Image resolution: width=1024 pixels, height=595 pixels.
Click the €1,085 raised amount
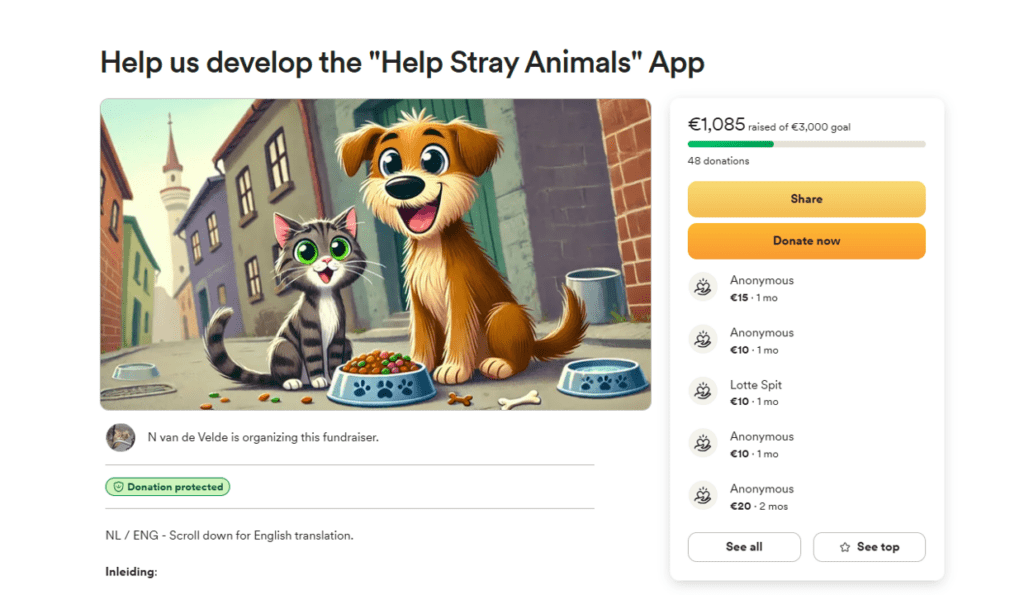716,125
